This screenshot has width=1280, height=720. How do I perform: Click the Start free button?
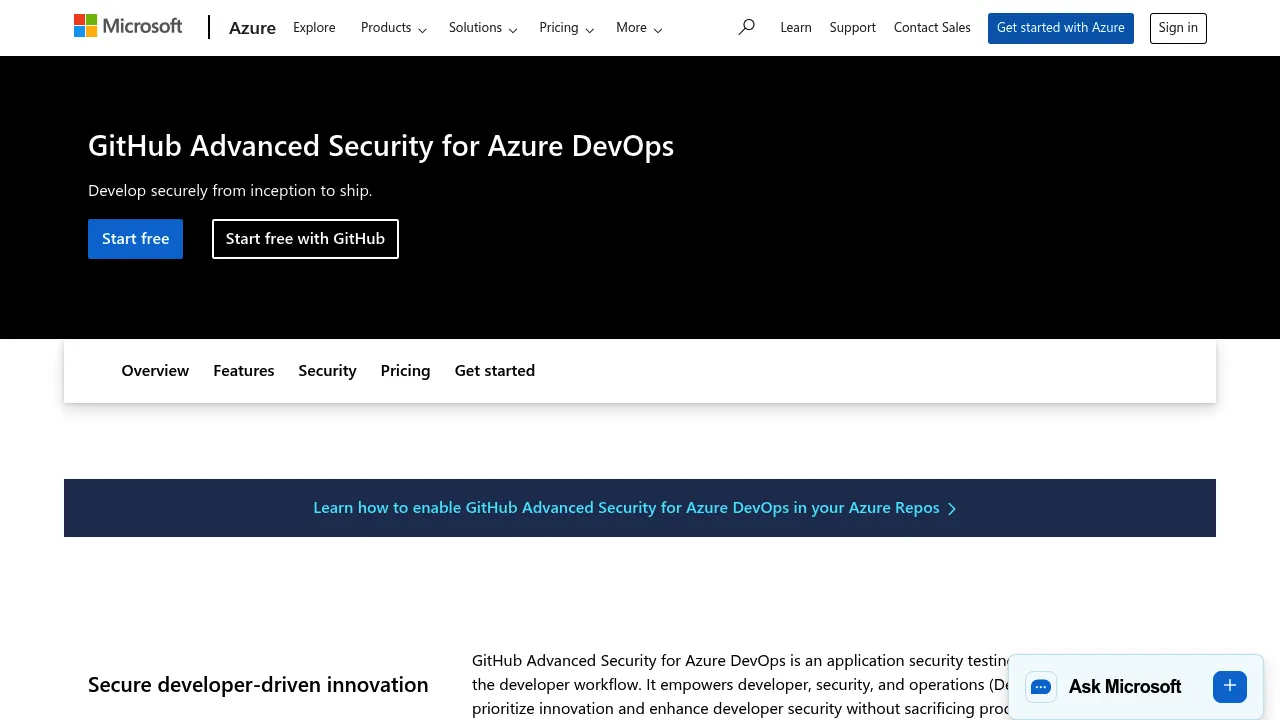(x=135, y=239)
